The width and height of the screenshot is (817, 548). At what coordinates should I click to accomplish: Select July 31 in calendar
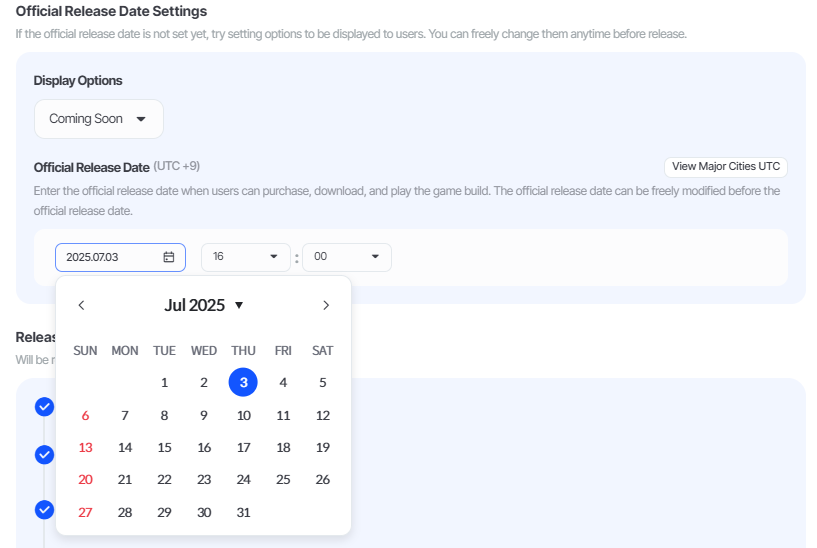pyautogui.click(x=243, y=513)
